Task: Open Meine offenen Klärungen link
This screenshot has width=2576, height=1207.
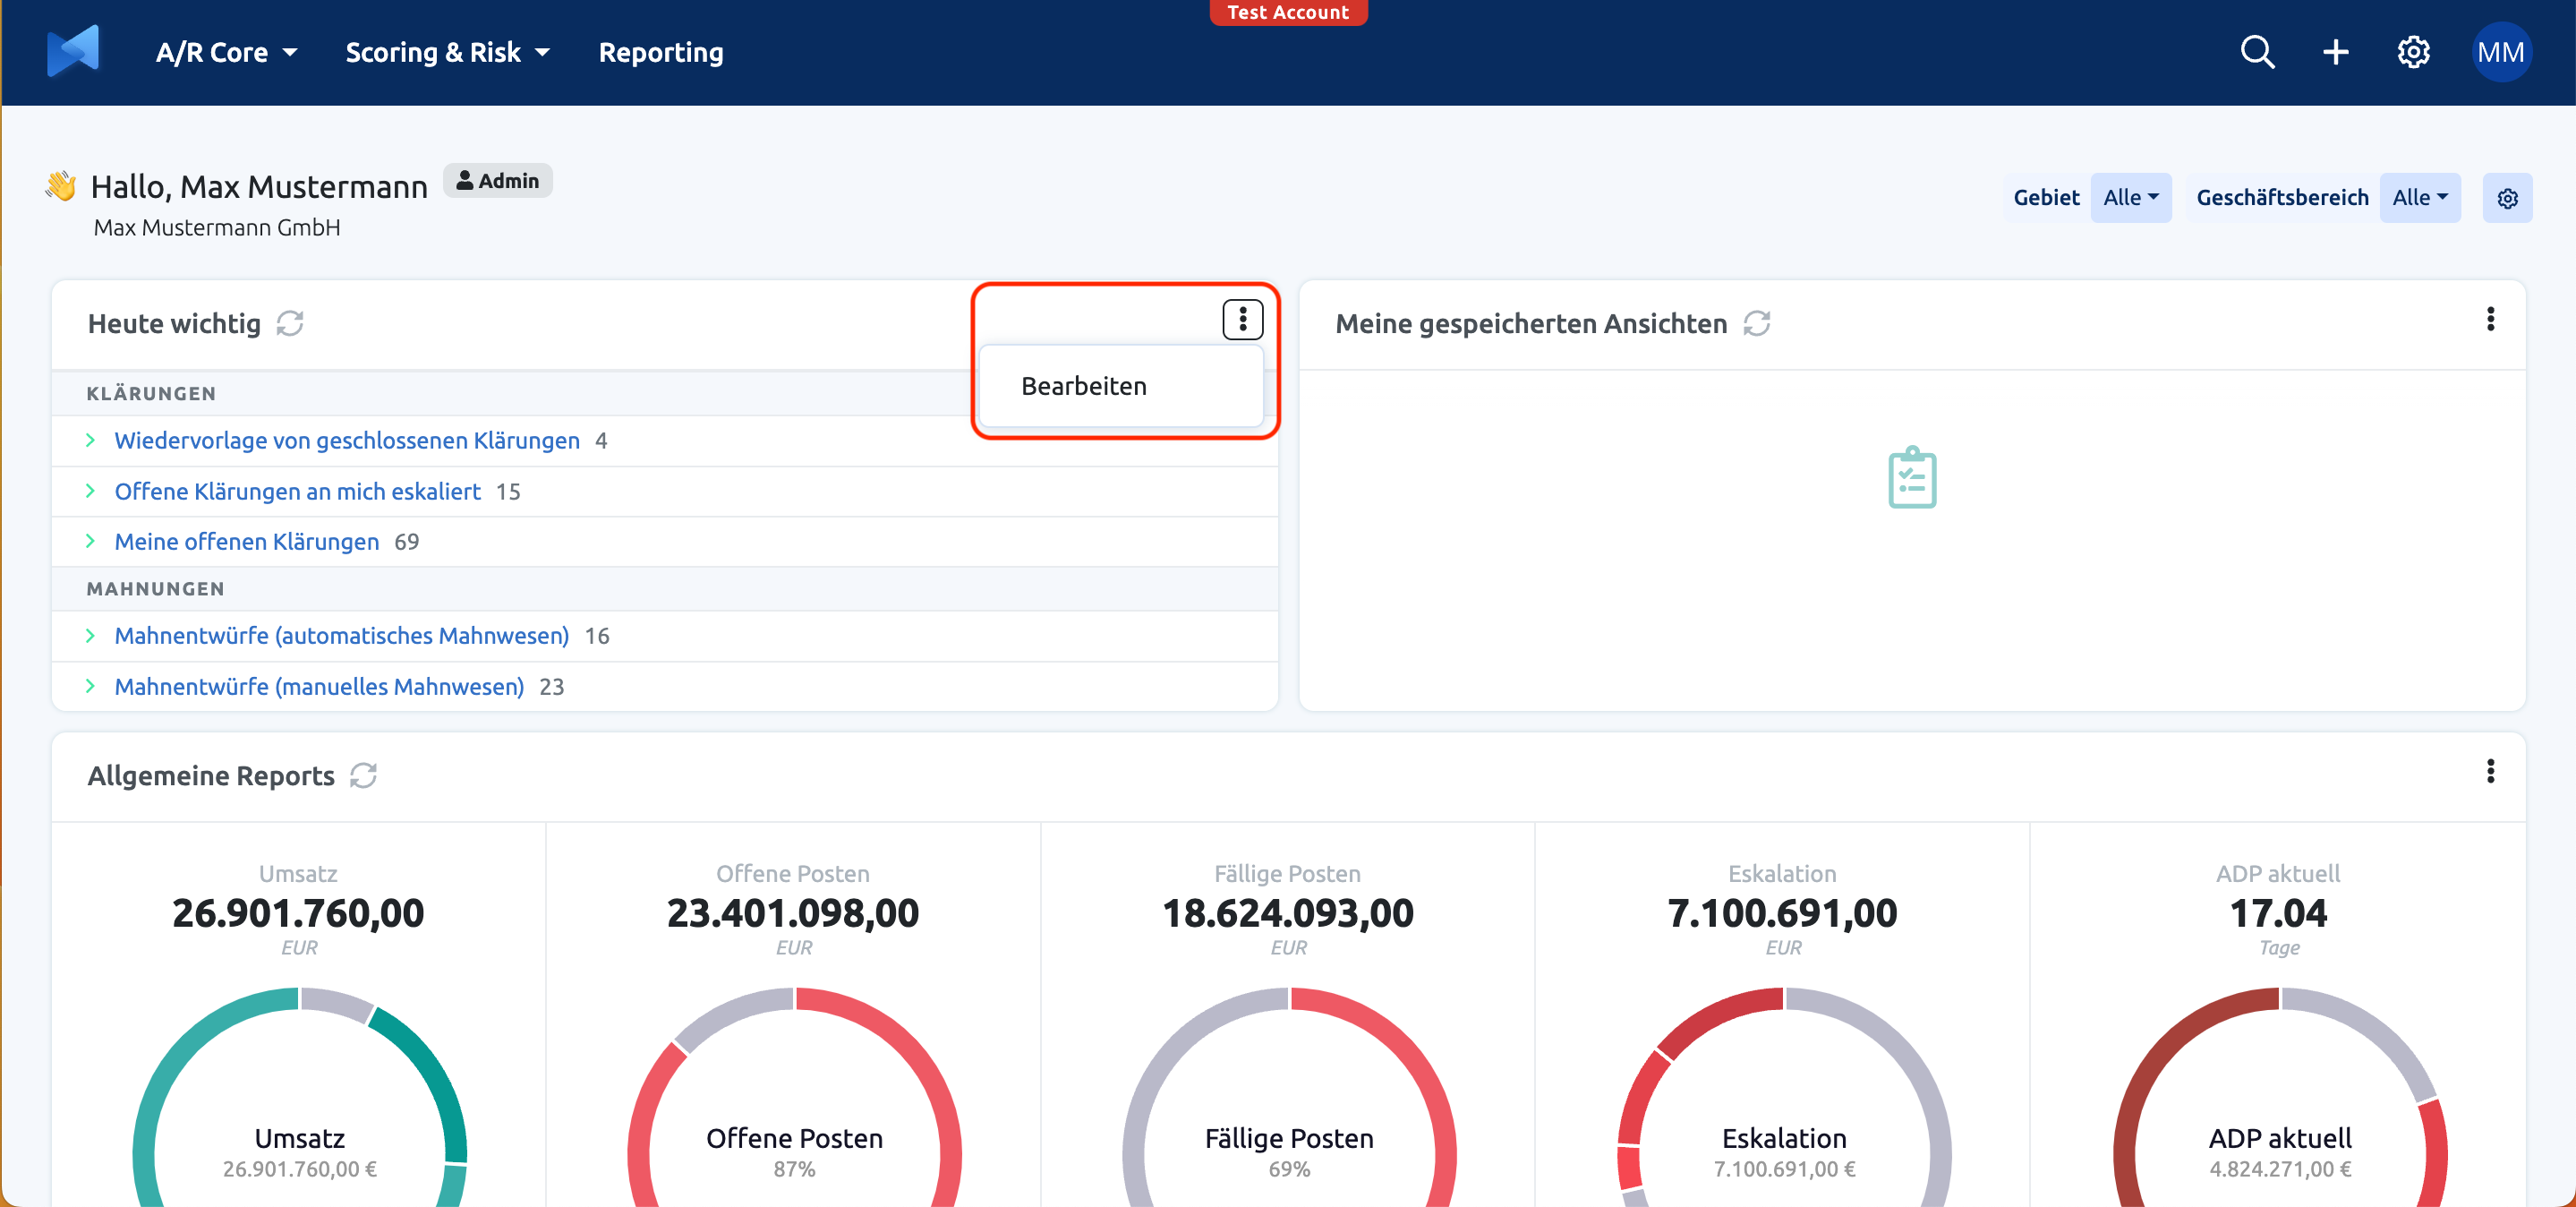Action: tap(247, 542)
